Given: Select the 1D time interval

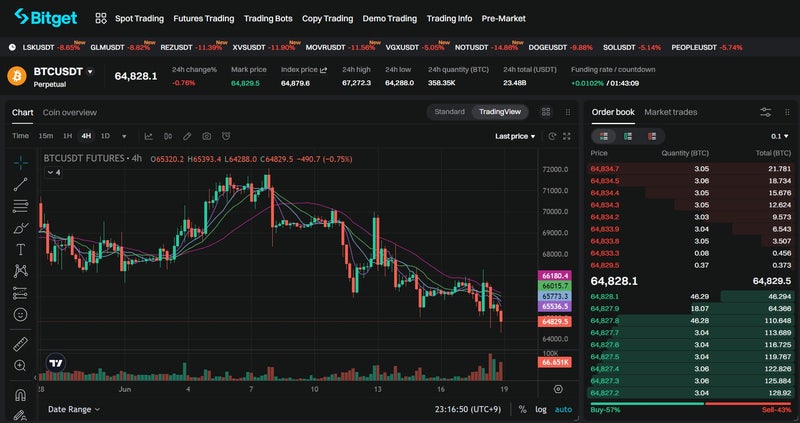Looking at the screenshot, I should (105, 136).
